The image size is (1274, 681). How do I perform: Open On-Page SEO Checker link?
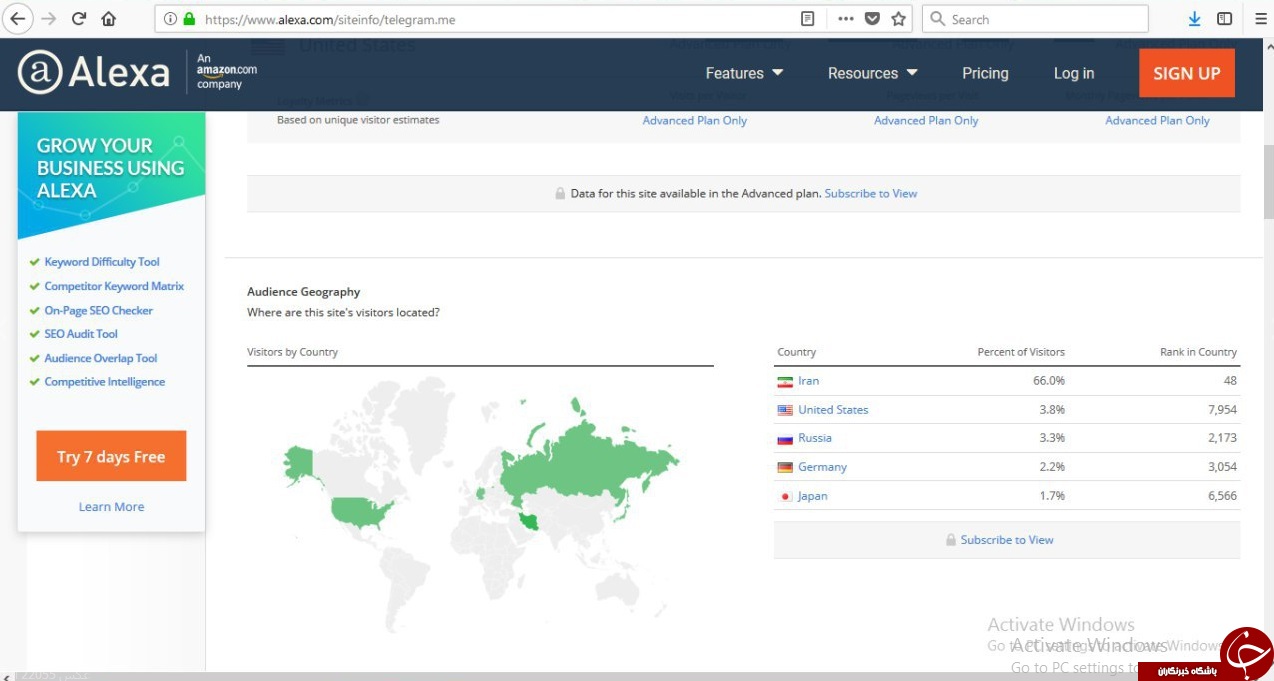98,310
